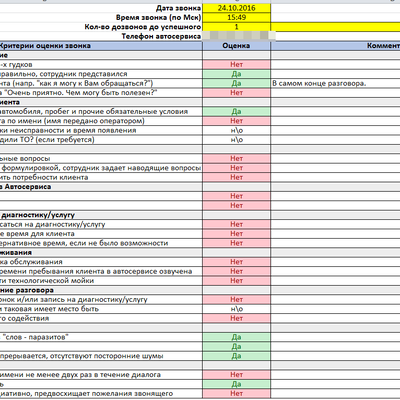
Task: Select the 'как я могу к Вам обращаться?' criterion
Action: coord(101,83)
